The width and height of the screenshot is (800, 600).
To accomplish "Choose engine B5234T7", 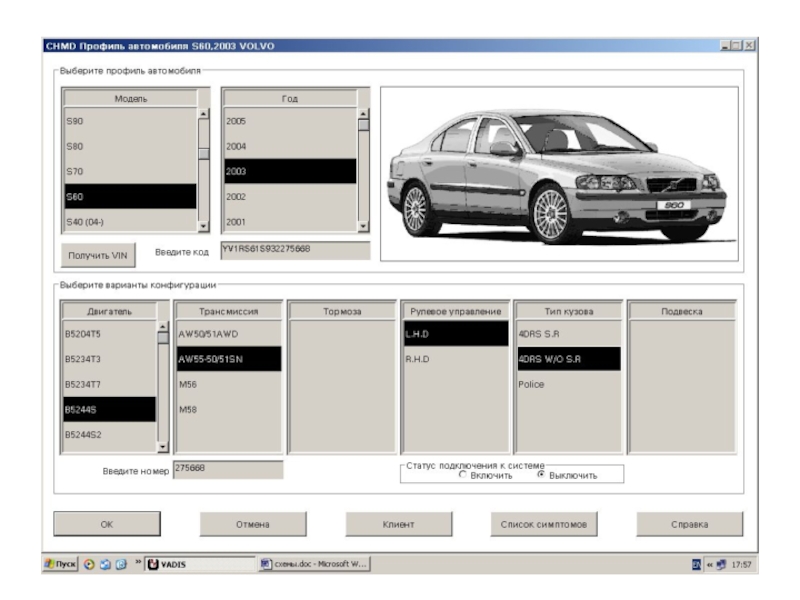I will 110,384.
